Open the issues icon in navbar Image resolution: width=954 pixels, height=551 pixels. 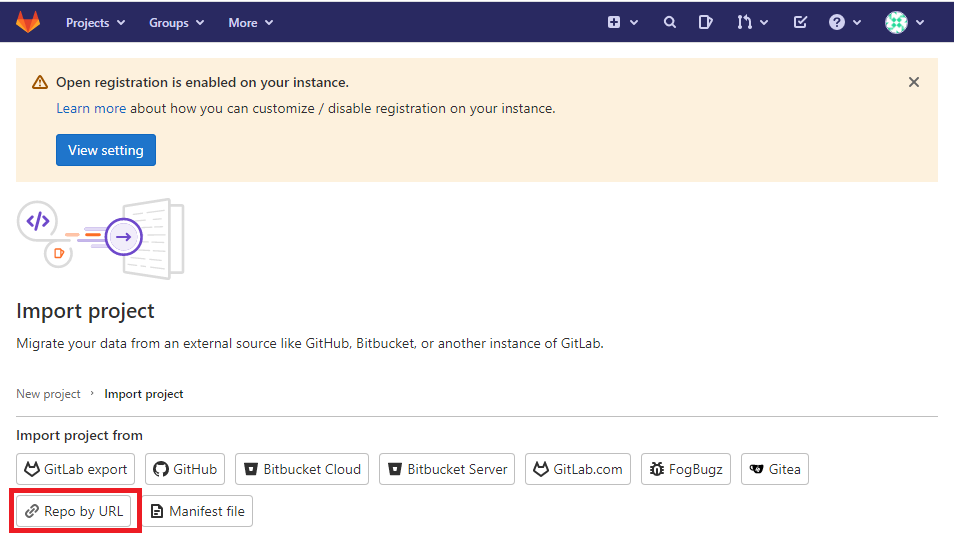point(705,23)
